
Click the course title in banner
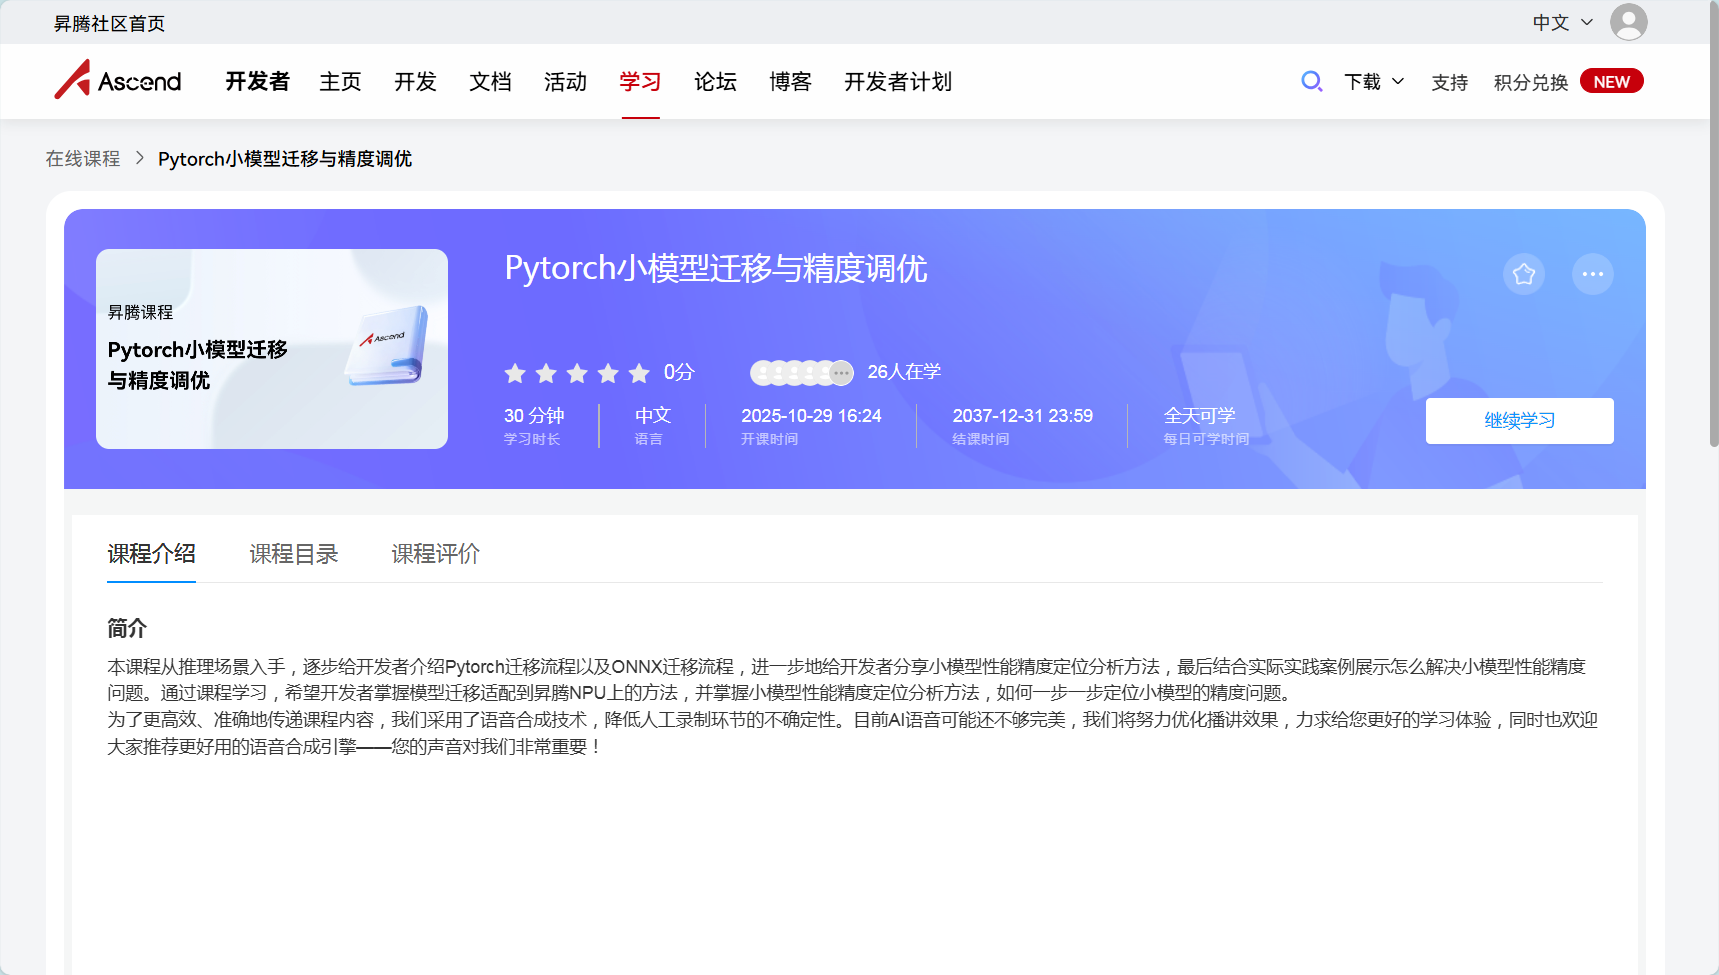716,268
